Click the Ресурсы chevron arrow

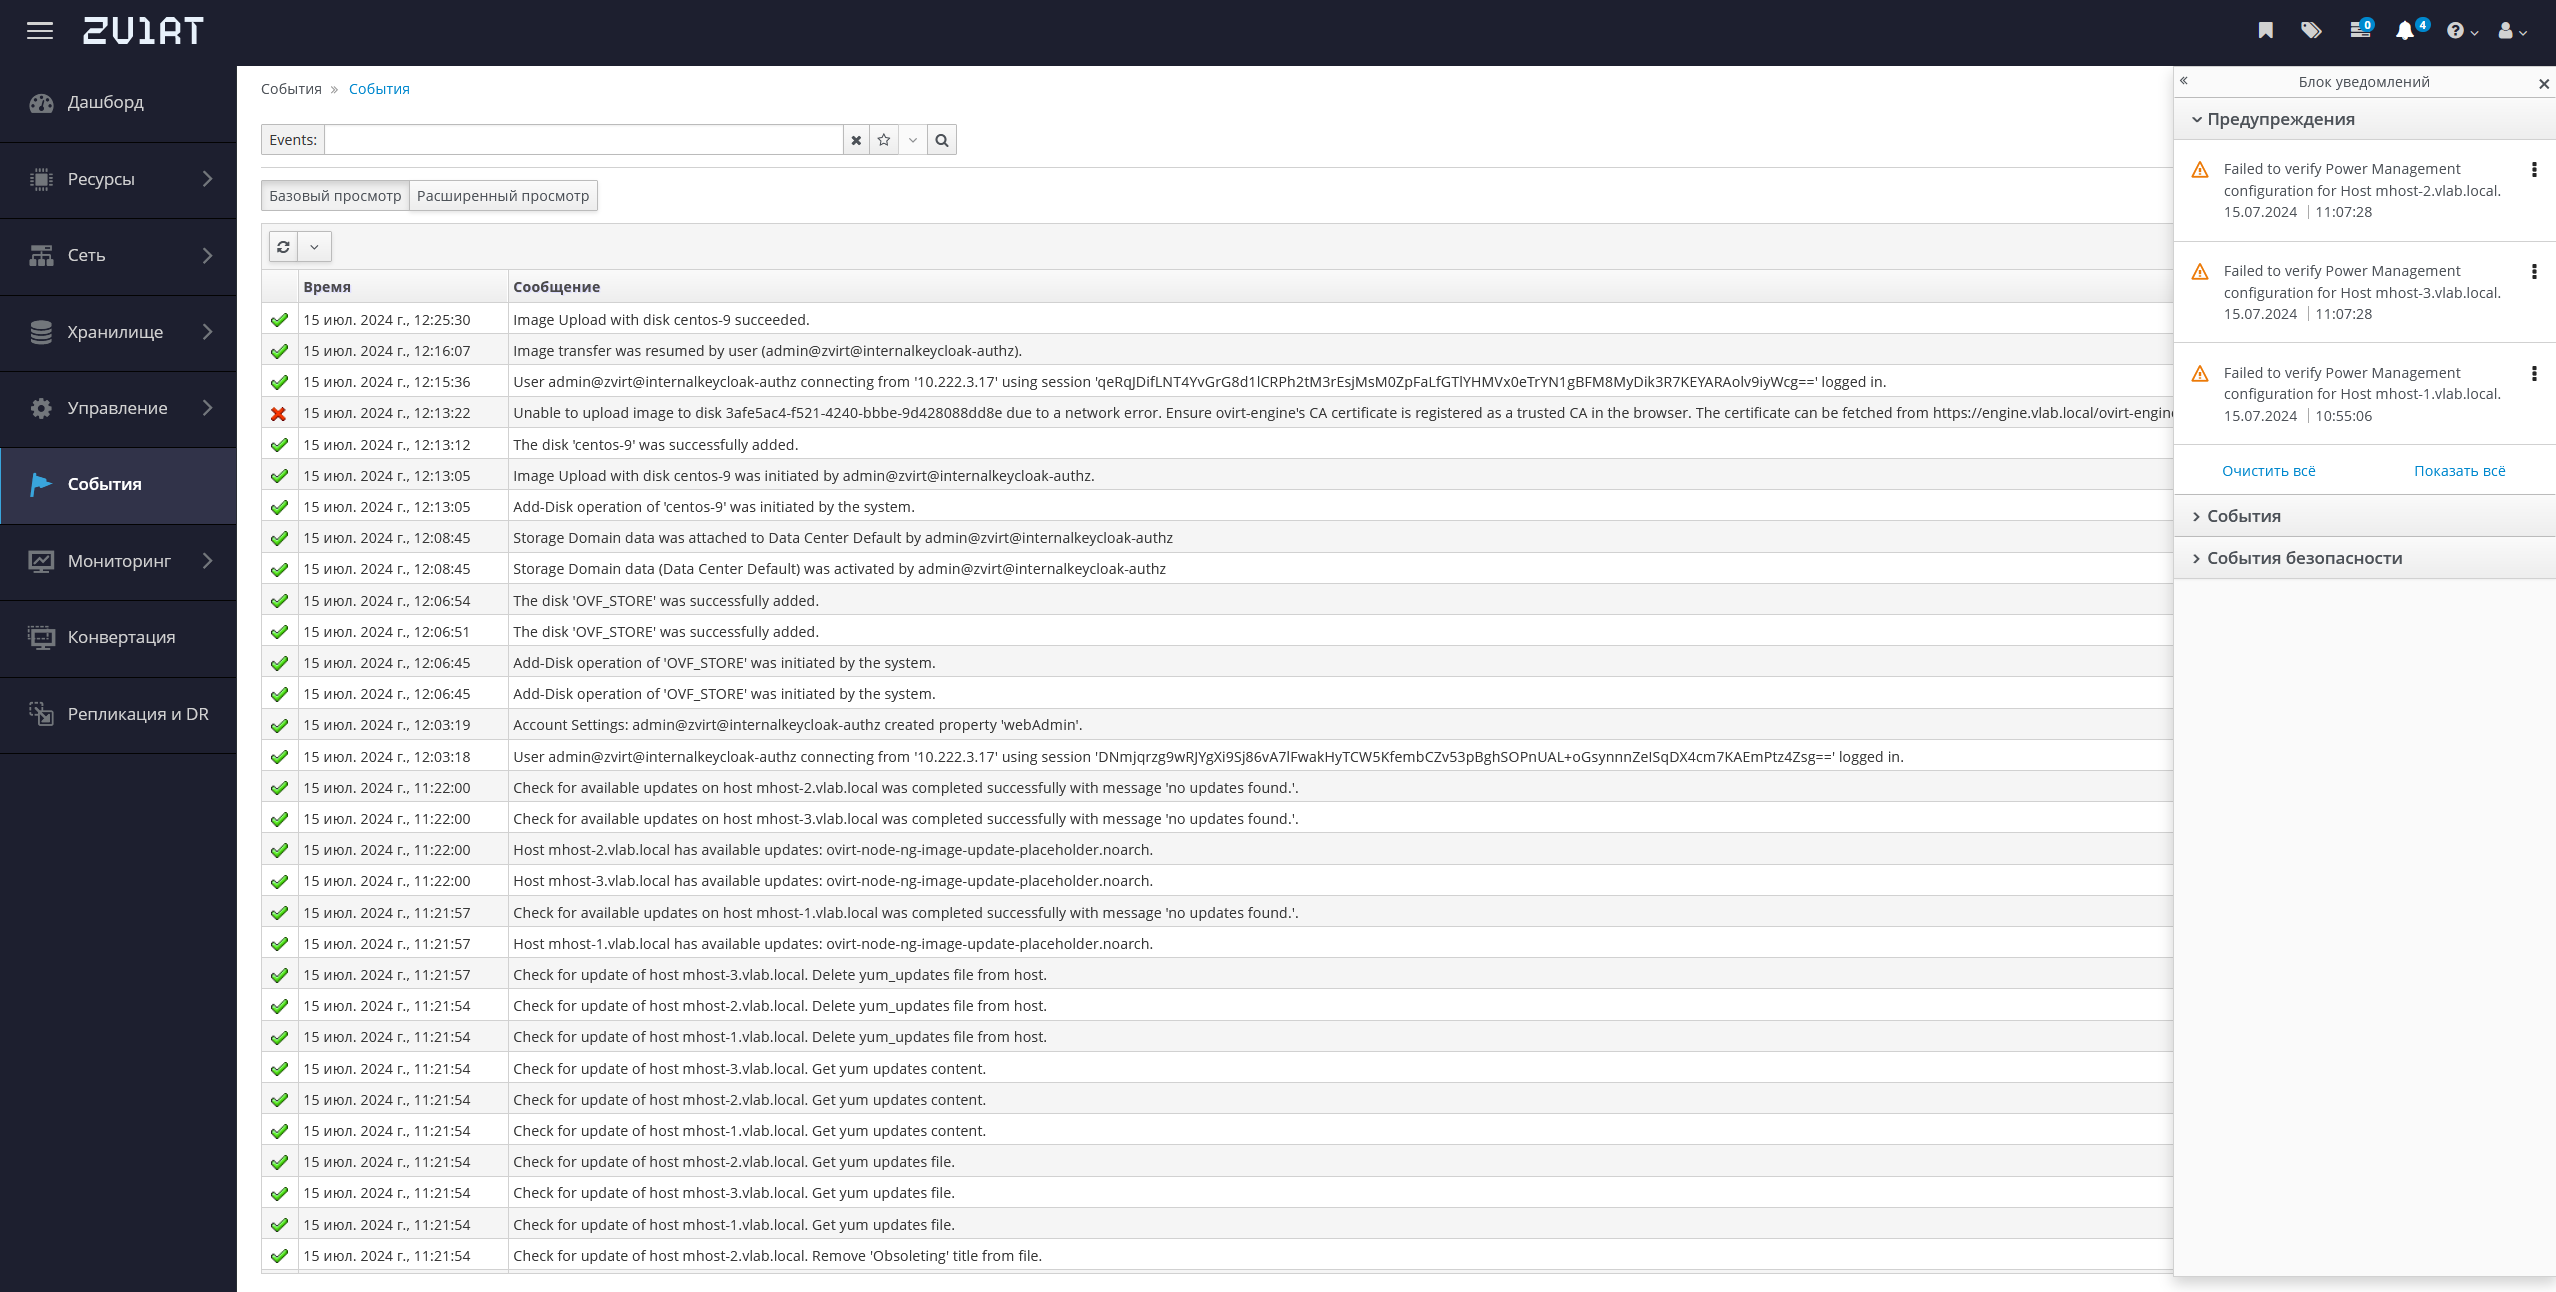[x=207, y=179]
